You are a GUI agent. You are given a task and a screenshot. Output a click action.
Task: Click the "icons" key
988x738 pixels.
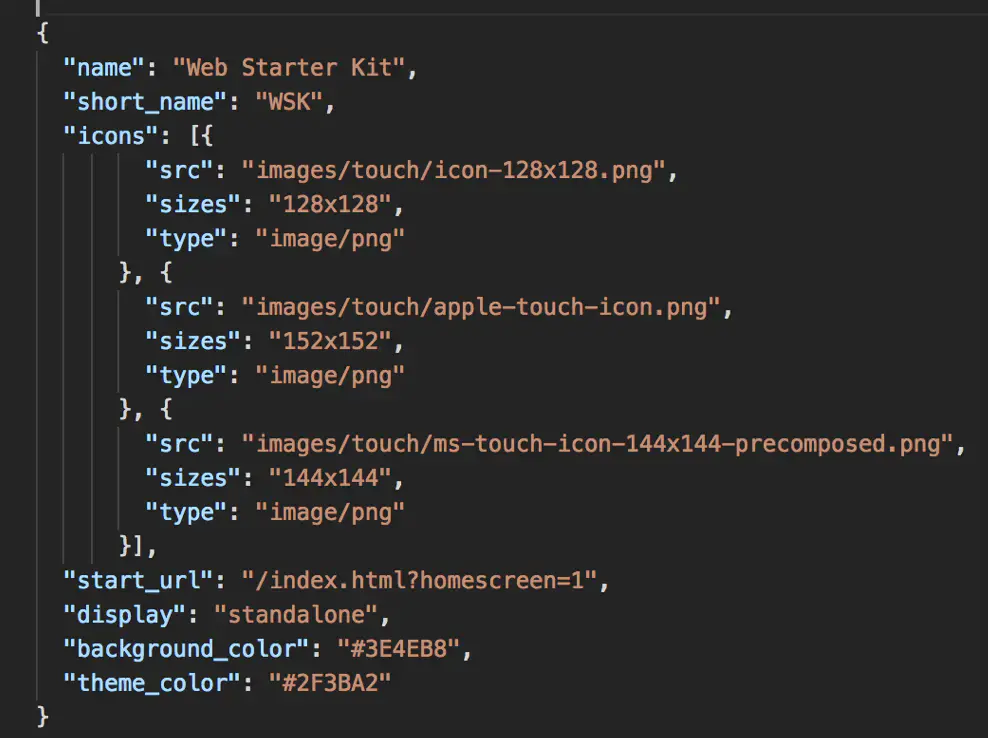click(x=111, y=136)
